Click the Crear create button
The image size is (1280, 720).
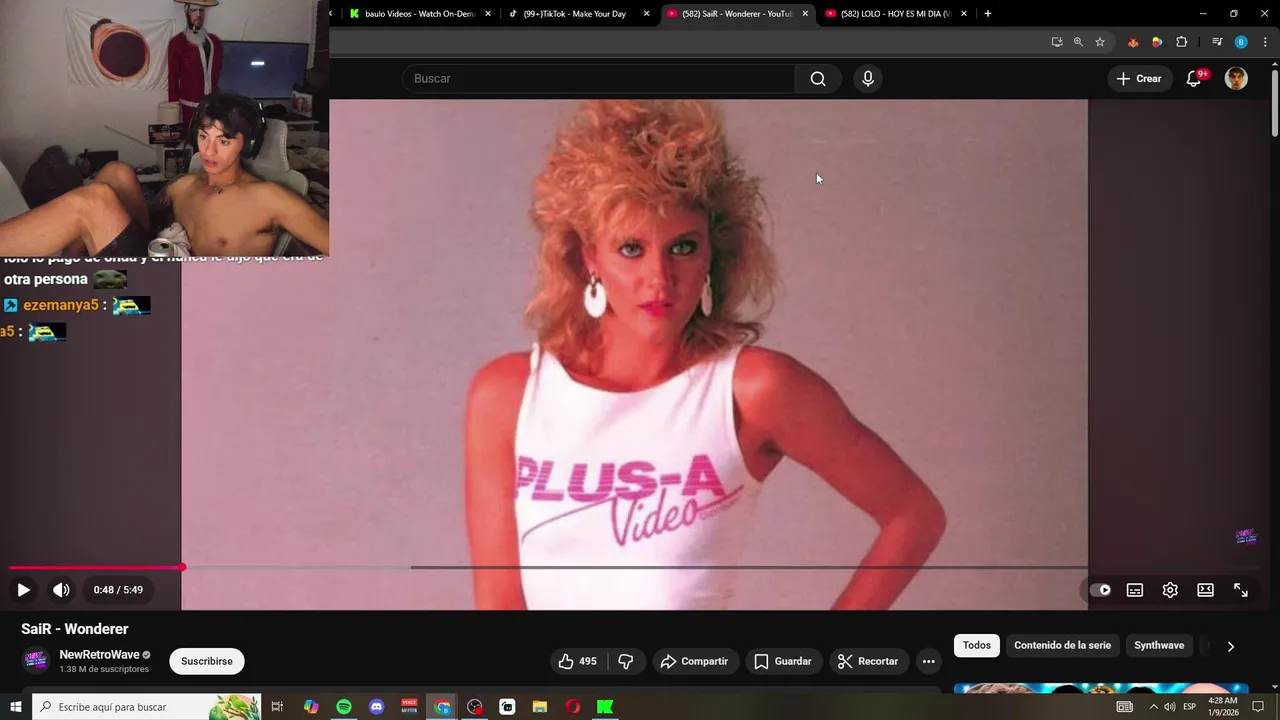point(1139,79)
